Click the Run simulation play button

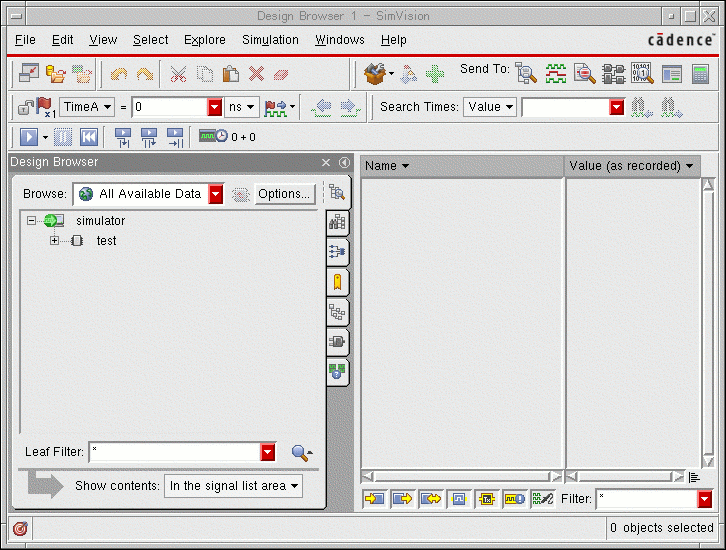click(29, 137)
